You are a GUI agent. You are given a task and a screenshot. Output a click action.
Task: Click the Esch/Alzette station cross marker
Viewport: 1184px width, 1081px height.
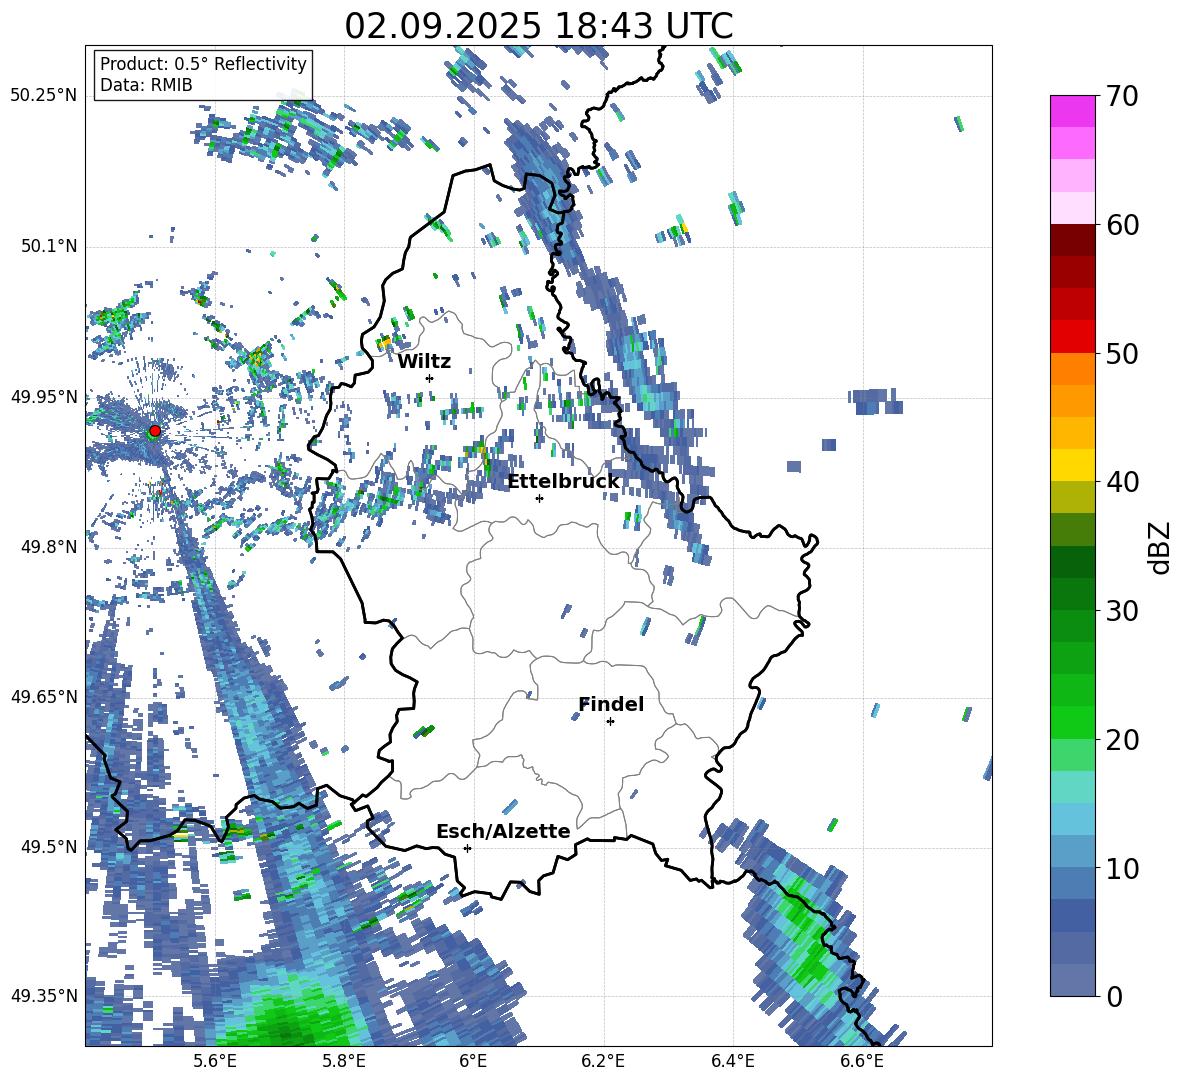coord(467,848)
